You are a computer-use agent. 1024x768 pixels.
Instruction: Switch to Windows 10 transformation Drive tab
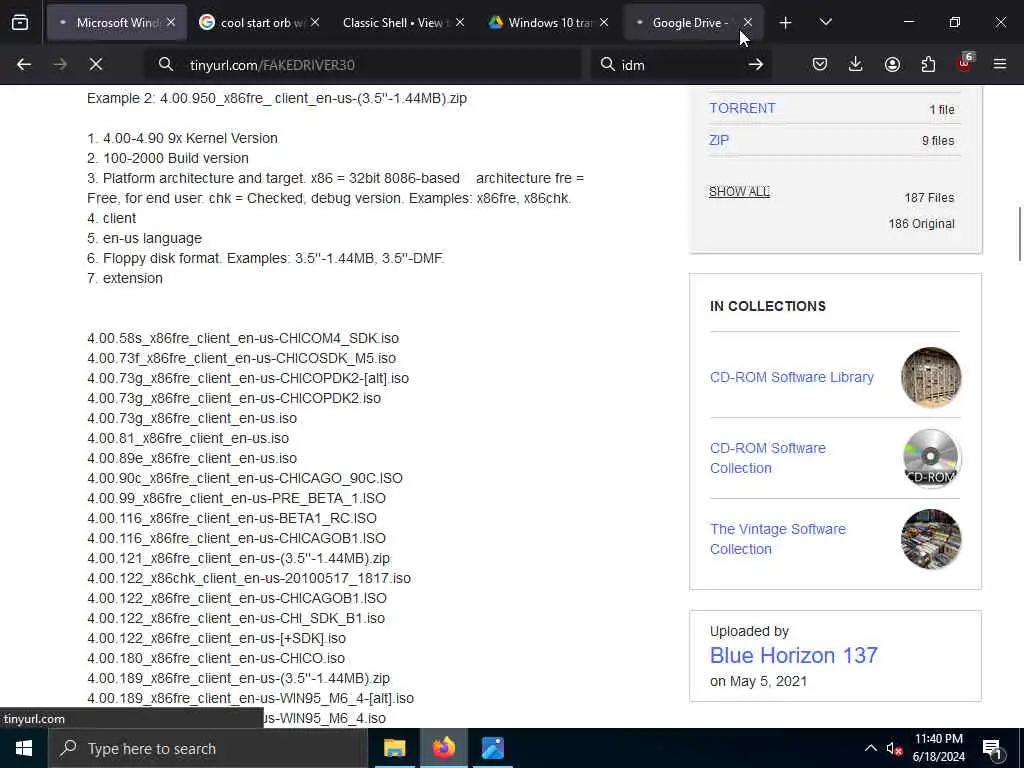tap(550, 23)
